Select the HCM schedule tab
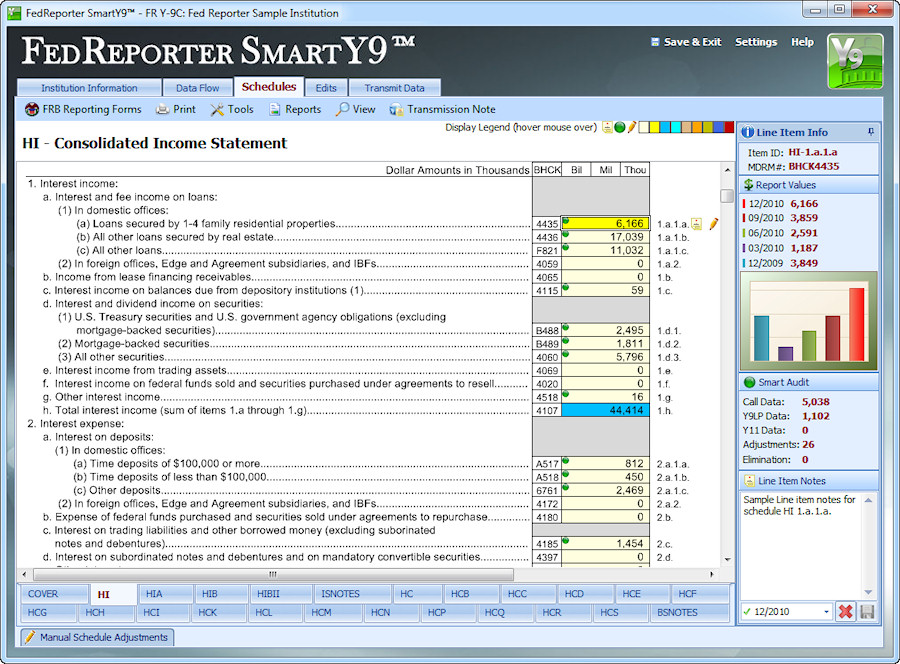This screenshot has width=900, height=664. coord(333,612)
